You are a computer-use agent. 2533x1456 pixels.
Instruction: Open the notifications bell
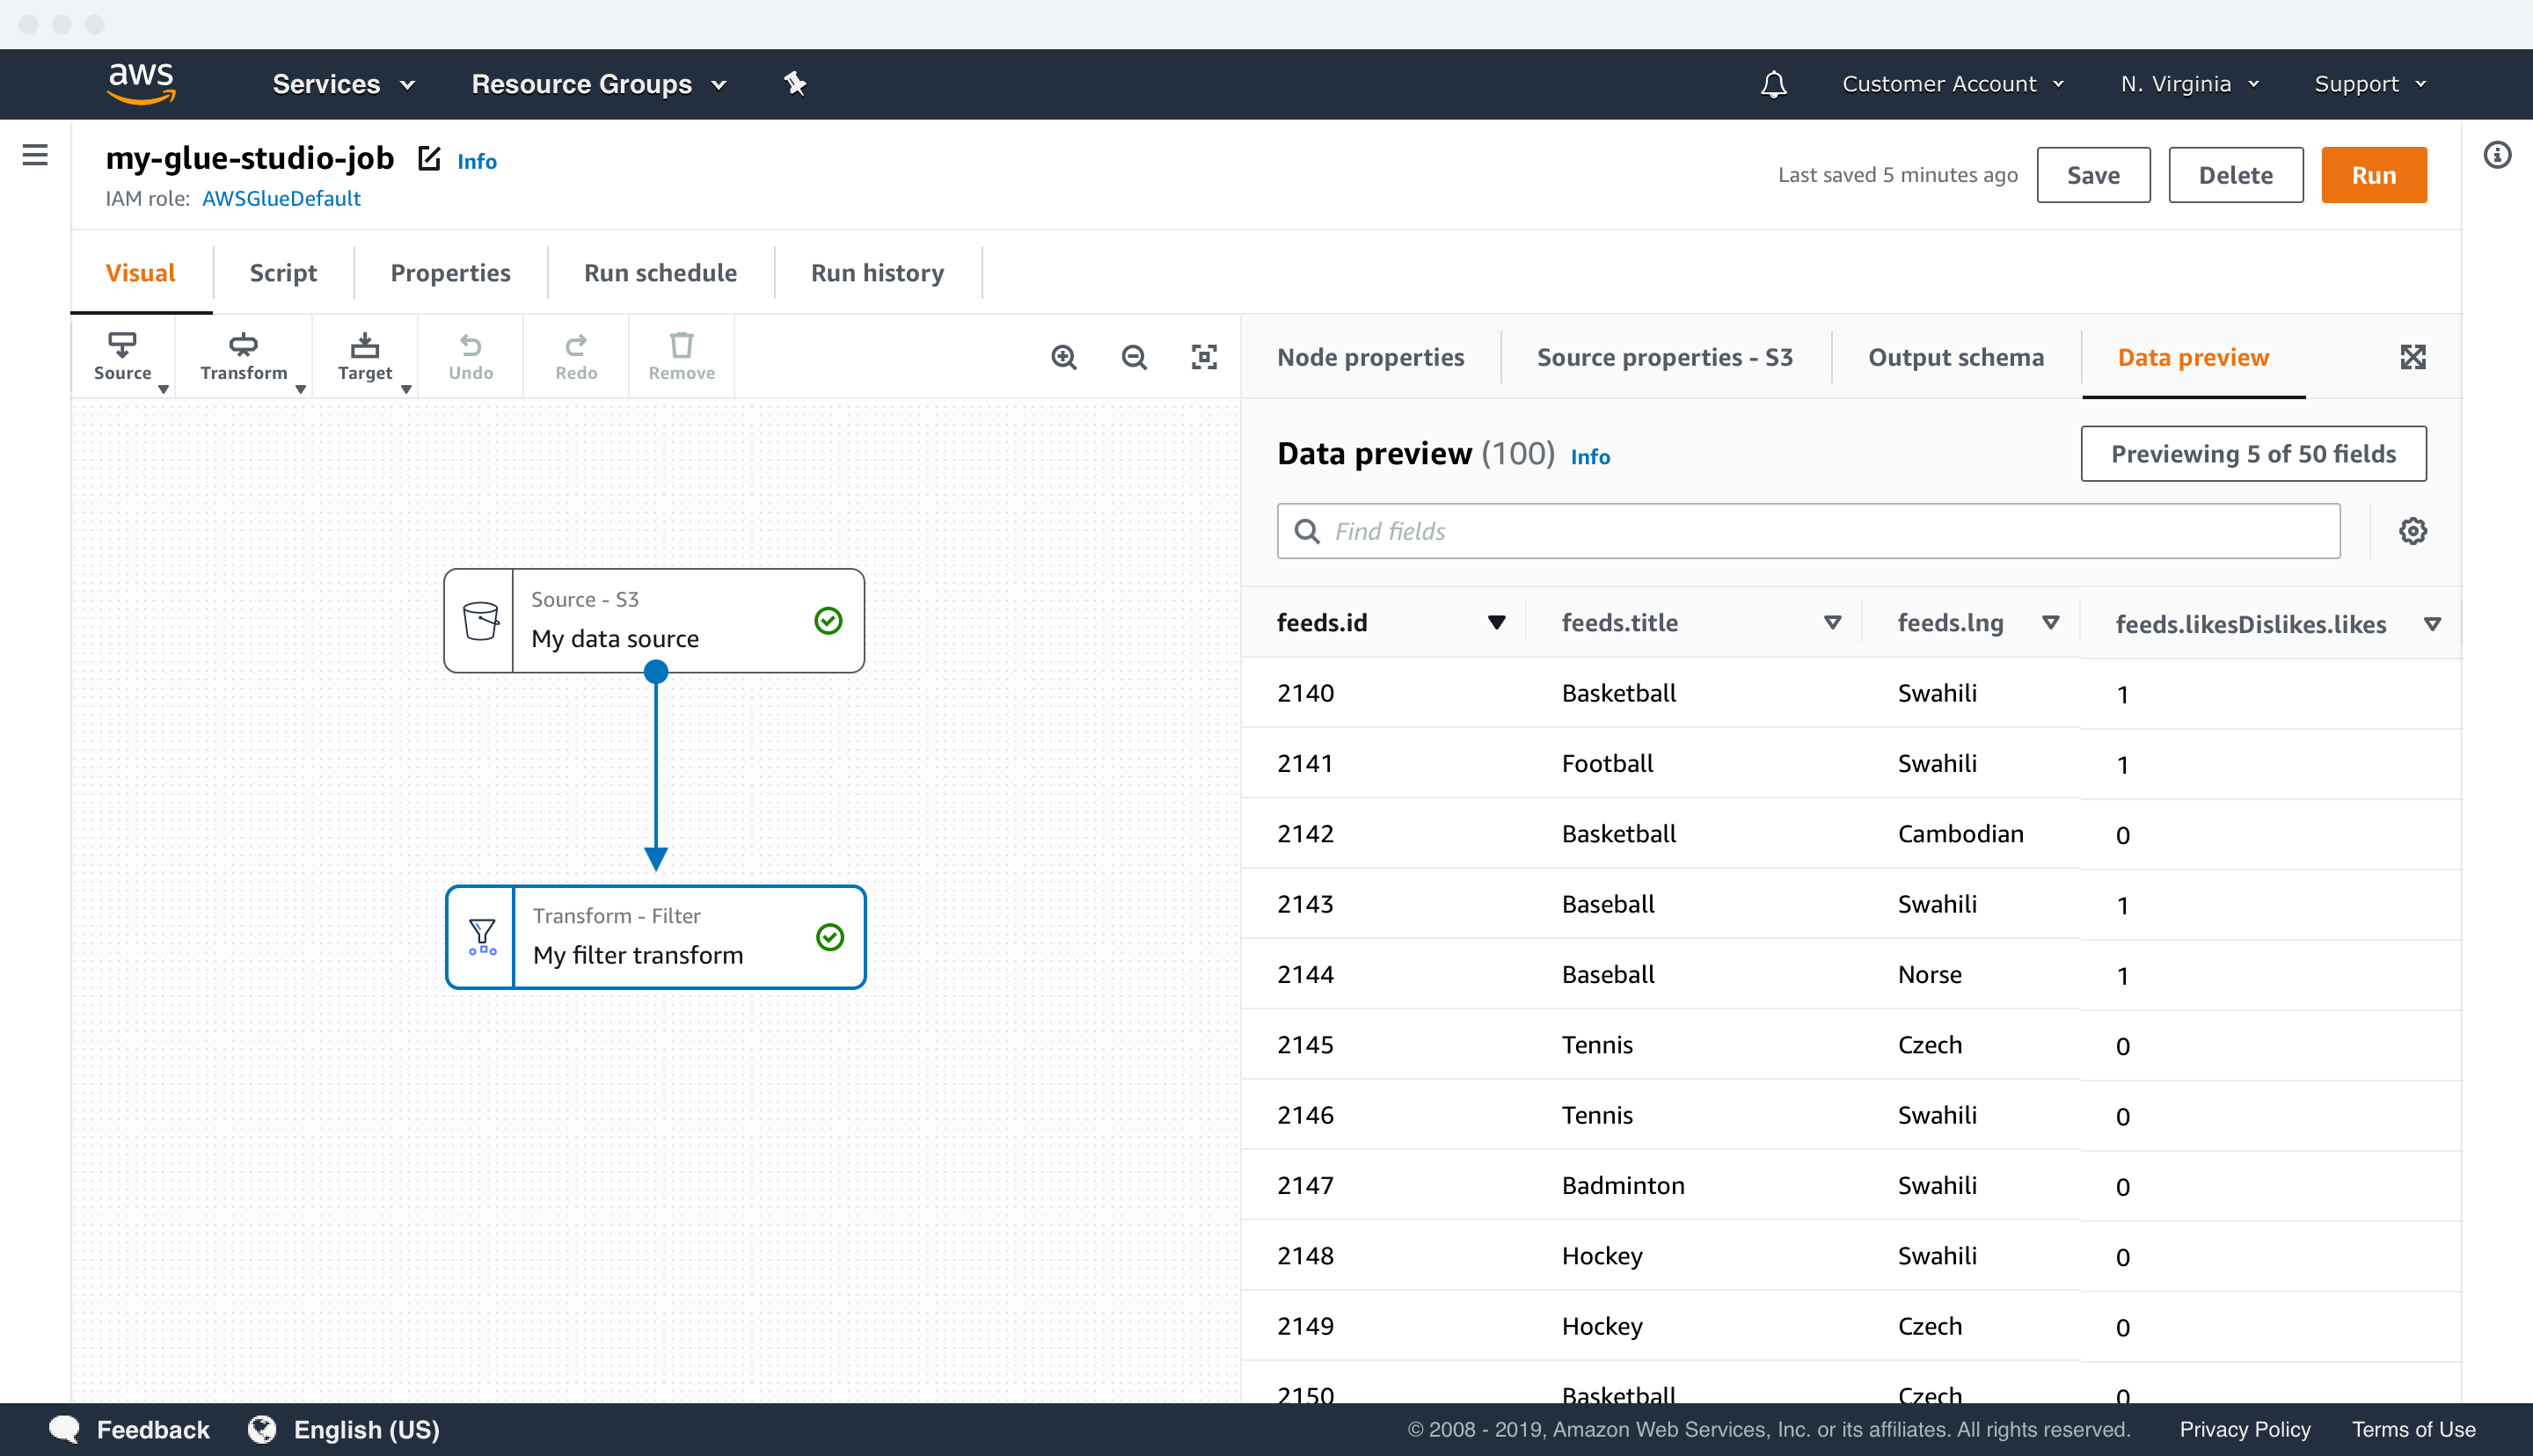tap(1773, 84)
